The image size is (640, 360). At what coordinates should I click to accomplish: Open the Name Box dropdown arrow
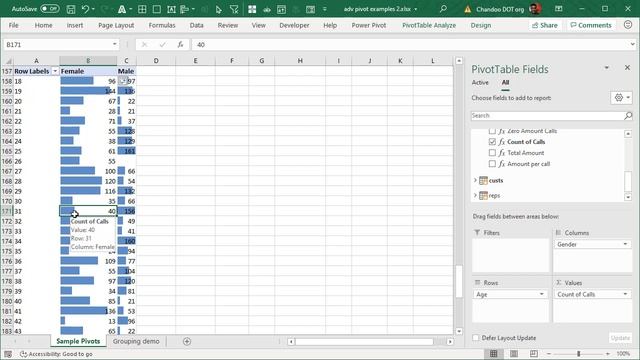(x=114, y=44)
